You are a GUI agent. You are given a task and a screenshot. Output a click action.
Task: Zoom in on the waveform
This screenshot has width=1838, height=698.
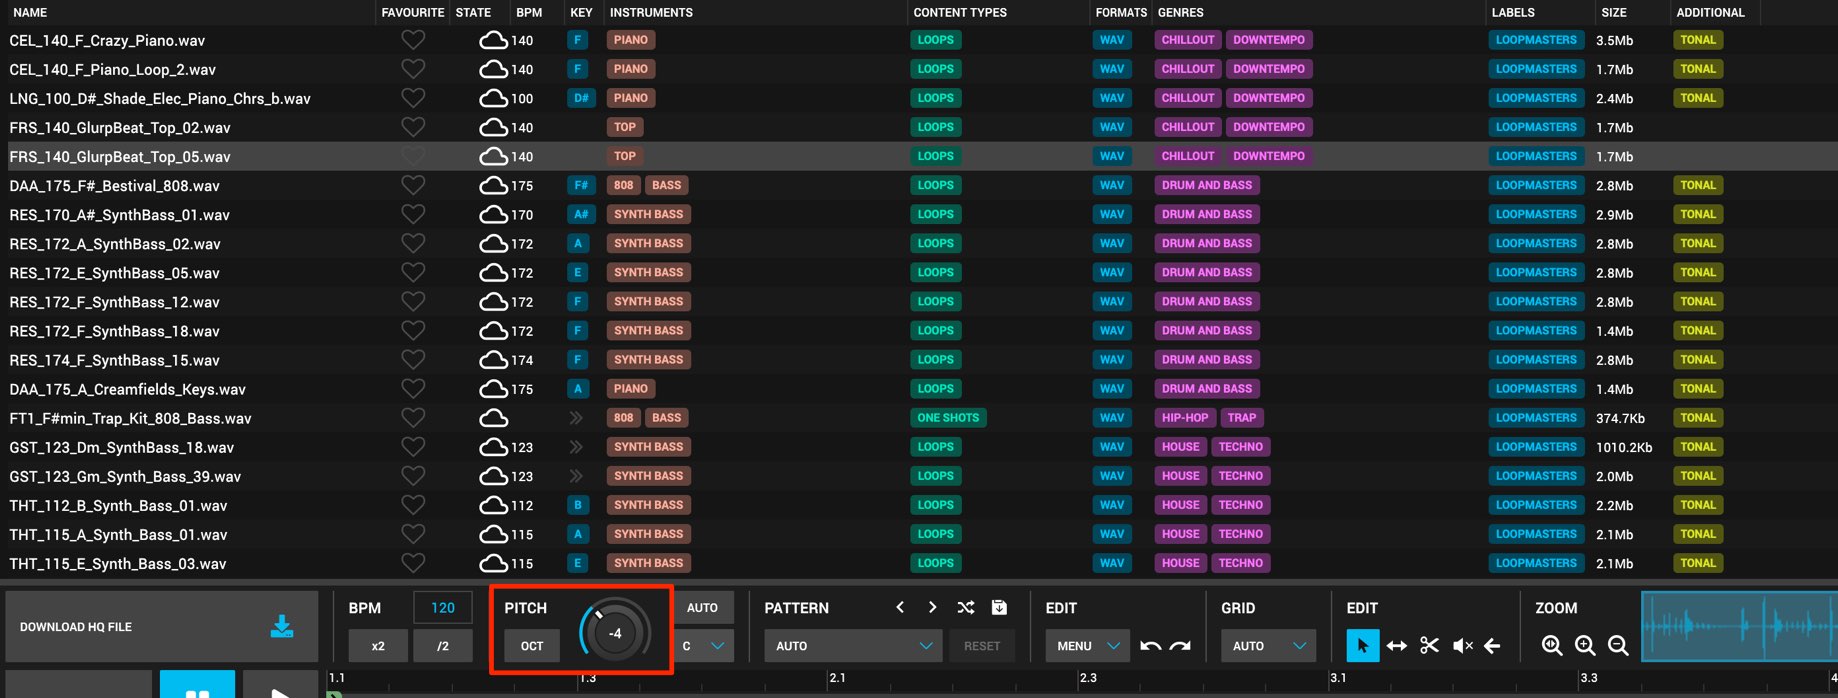pyautogui.click(x=1585, y=646)
